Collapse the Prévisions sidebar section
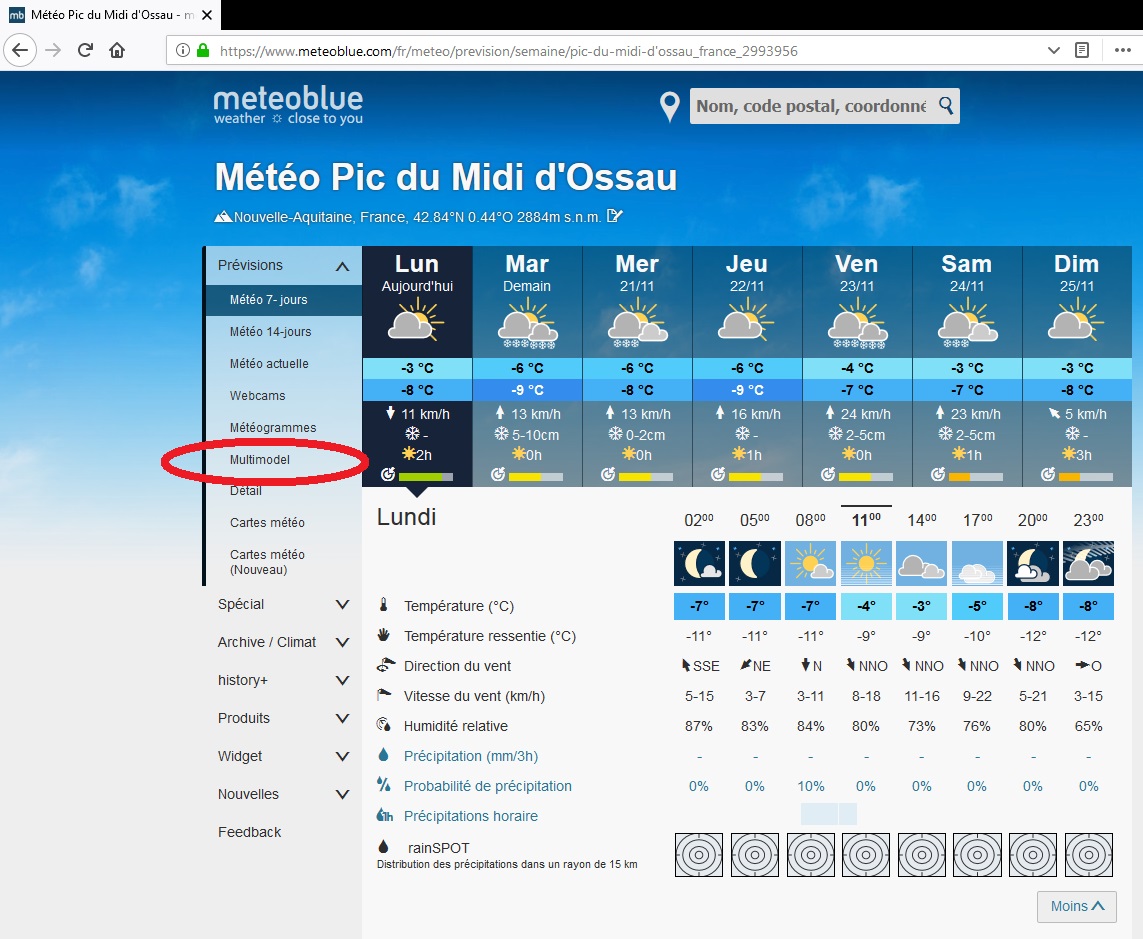1143x939 pixels. (x=344, y=264)
